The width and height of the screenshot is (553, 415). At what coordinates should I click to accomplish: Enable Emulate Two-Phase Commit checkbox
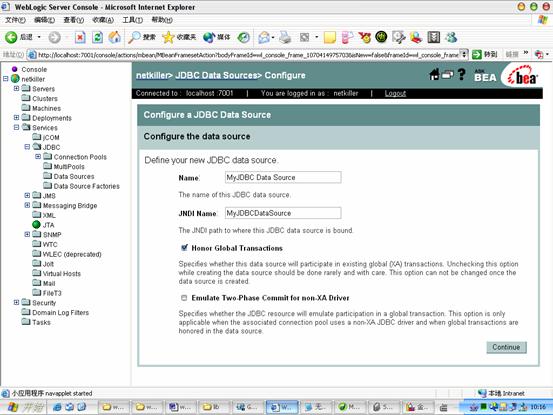[184, 298]
